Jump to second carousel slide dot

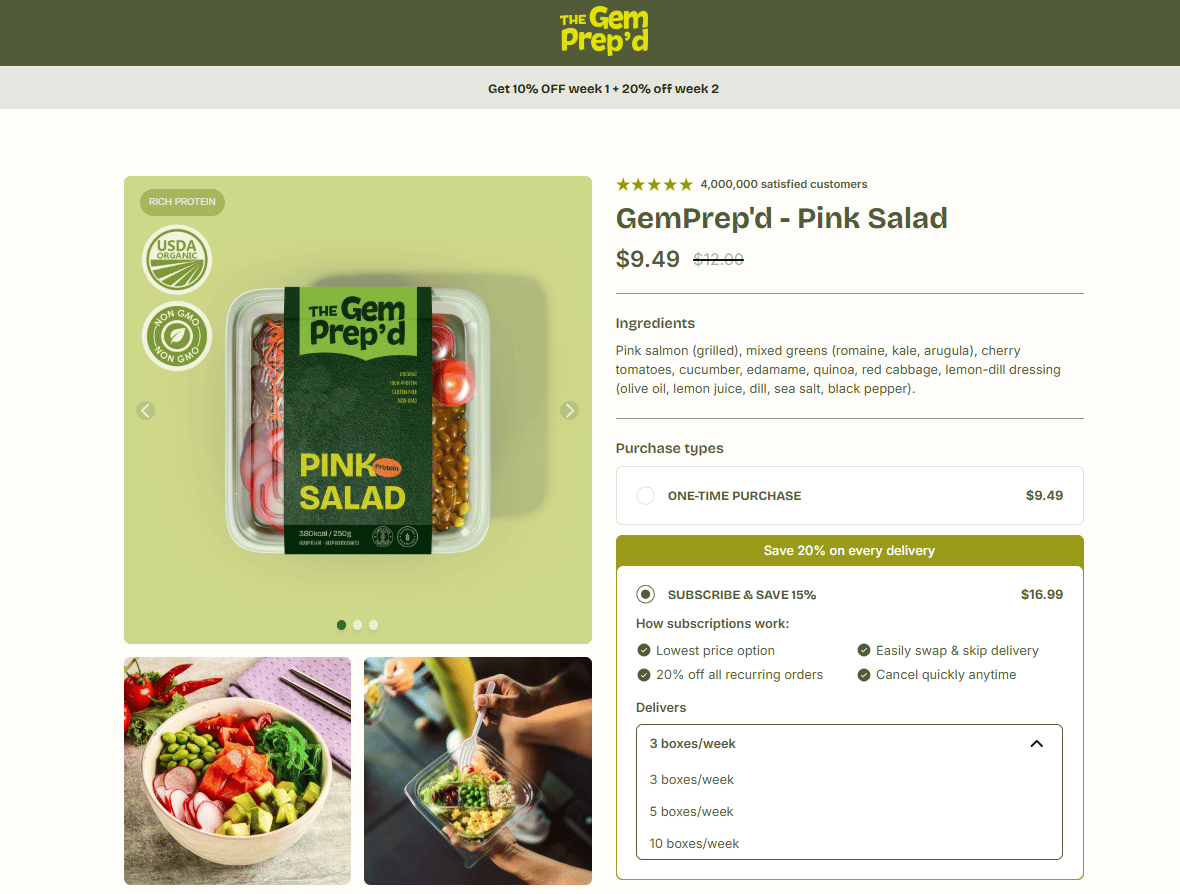[x=357, y=625]
